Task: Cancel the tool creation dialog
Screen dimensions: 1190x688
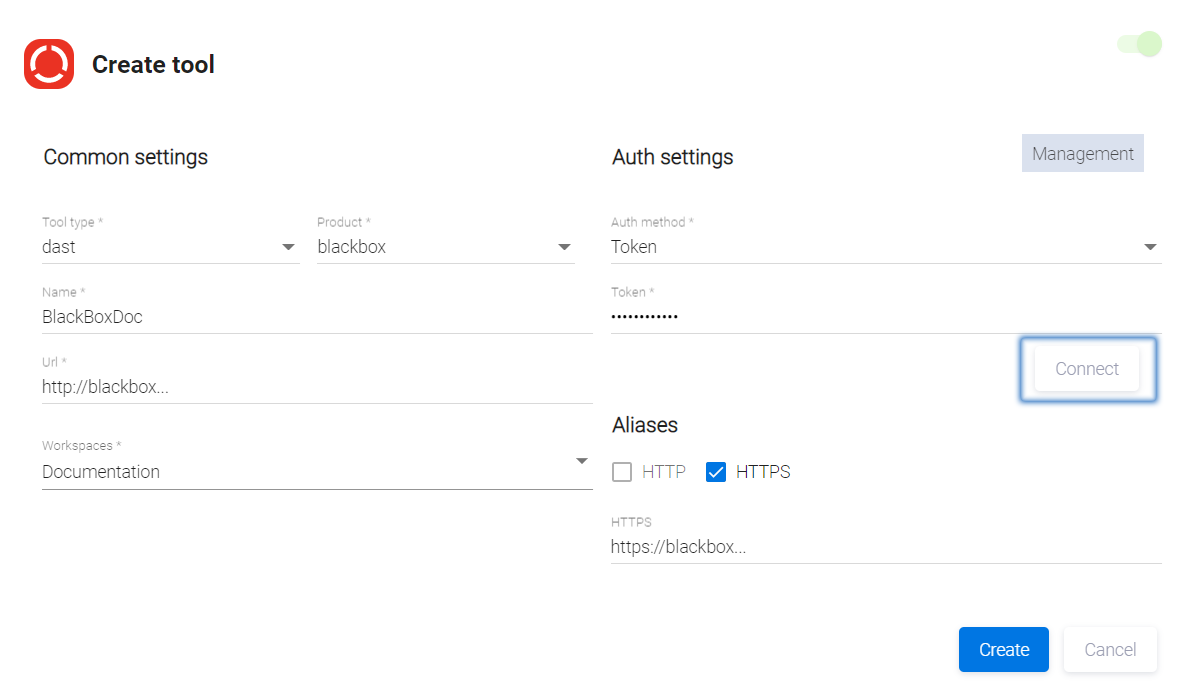Action: point(1110,650)
